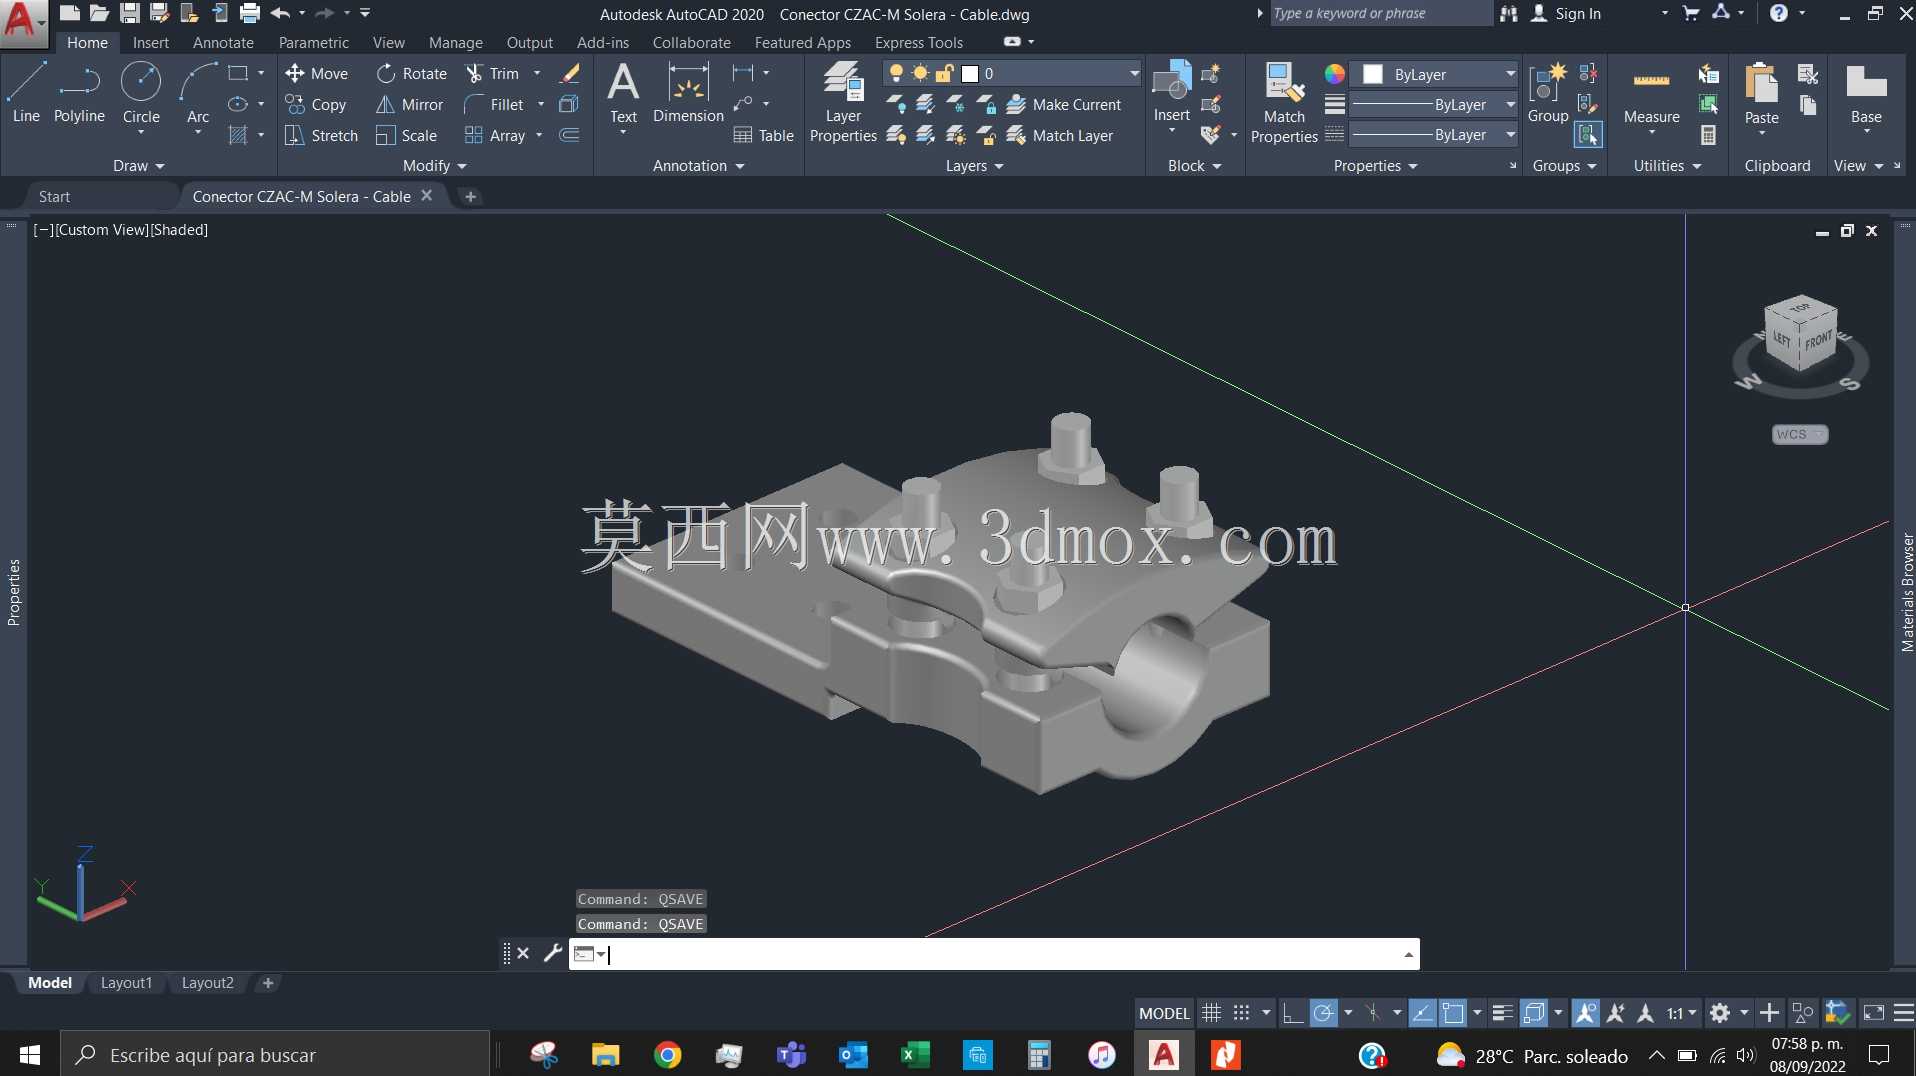The height and width of the screenshot is (1076, 1916).
Task: Activate the Stretch command
Action: pos(321,135)
